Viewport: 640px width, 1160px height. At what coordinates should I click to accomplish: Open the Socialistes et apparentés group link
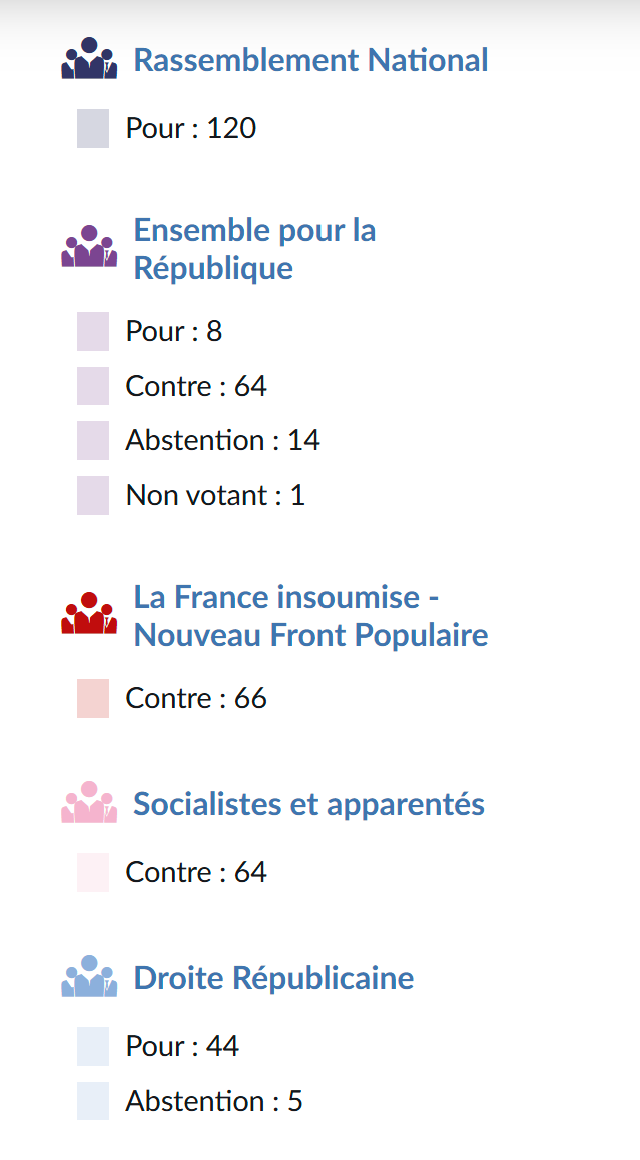309,804
